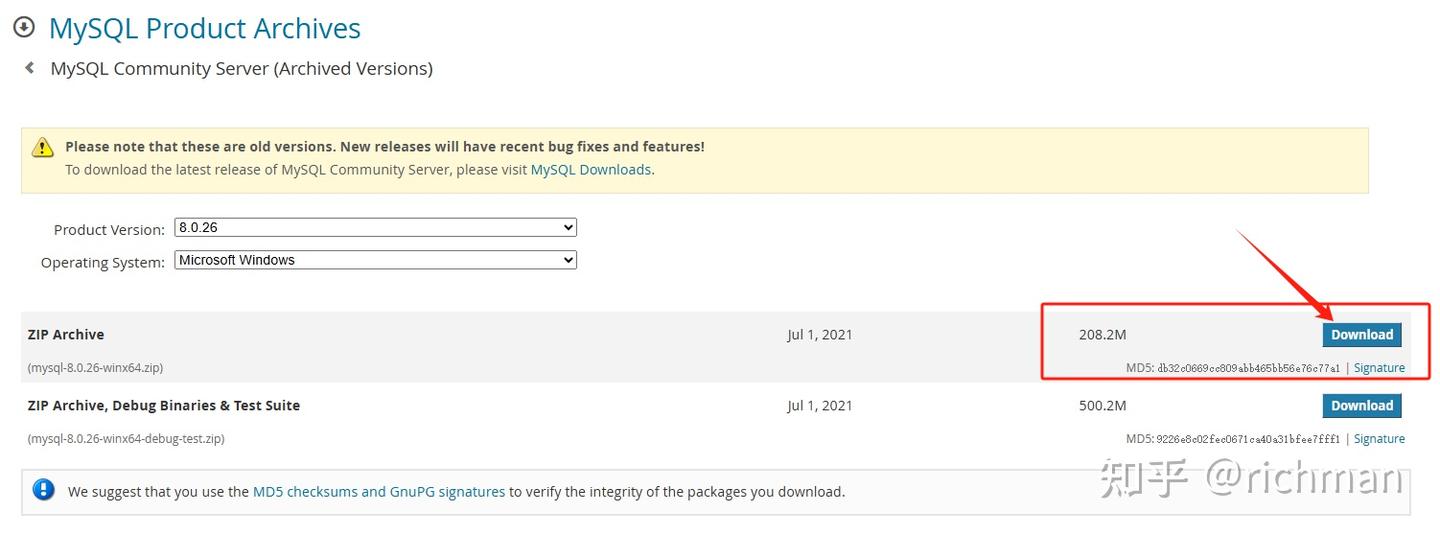This screenshot has width=1440, height=535.
Task: Follow the MD5 checksums and GnuPG signatures link
Action: (x=379, y=492)
